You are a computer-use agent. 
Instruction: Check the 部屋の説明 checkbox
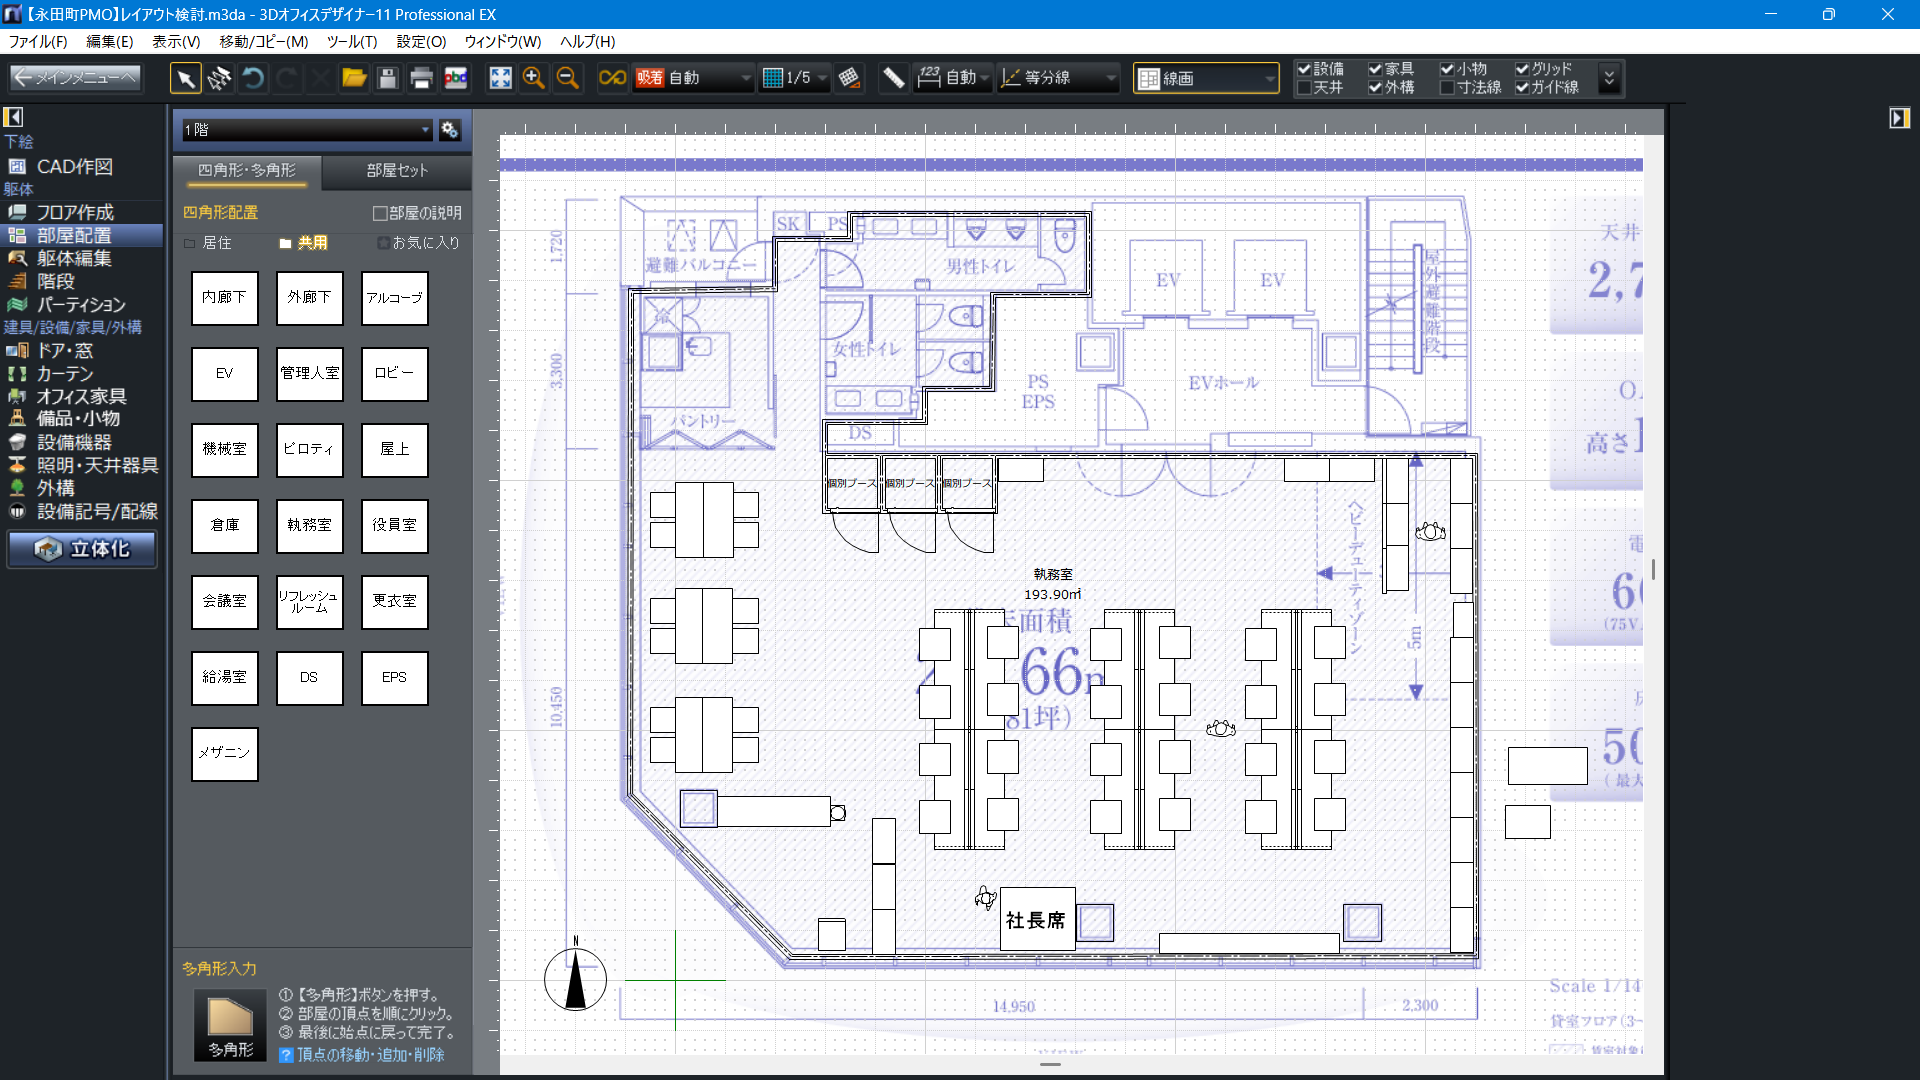tap(380, 213)
